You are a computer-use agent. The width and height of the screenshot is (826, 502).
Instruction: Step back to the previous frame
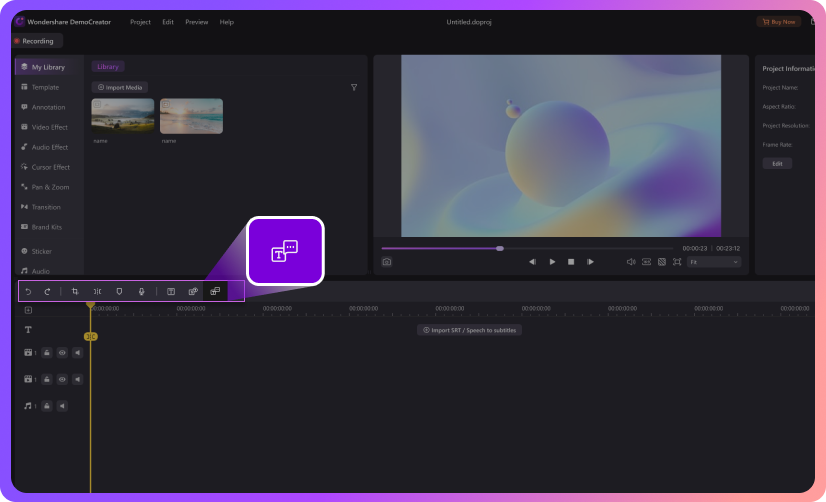coord(533,262)
